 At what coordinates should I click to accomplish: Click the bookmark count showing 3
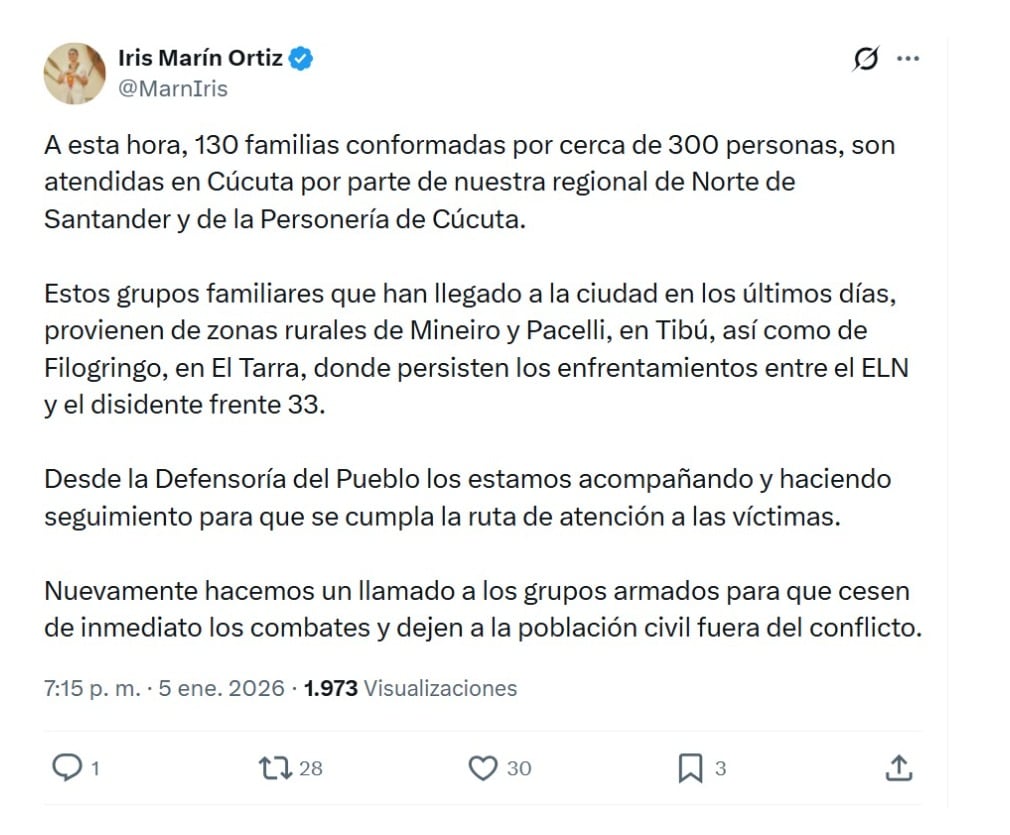[x=721, y=768]
